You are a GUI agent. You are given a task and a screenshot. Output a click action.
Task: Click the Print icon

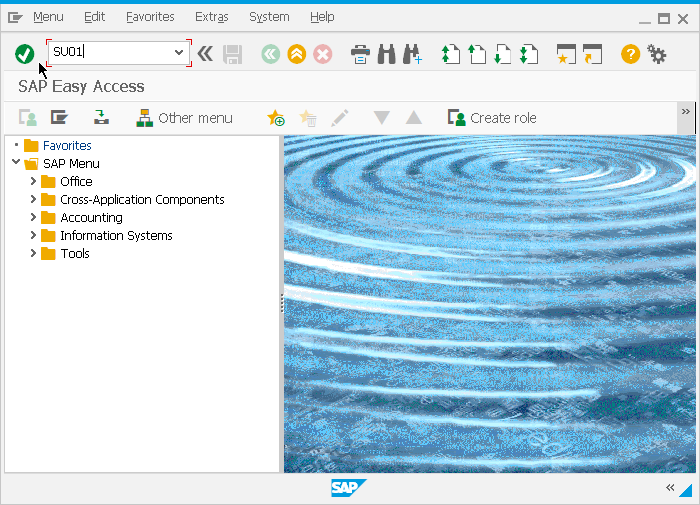point(360,54)
